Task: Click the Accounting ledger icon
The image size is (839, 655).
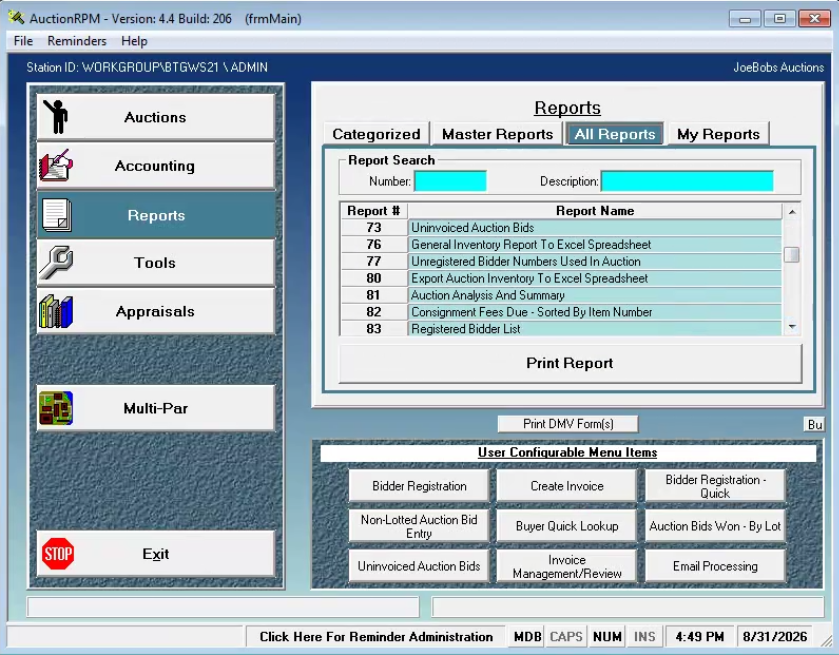Action: 56,165
